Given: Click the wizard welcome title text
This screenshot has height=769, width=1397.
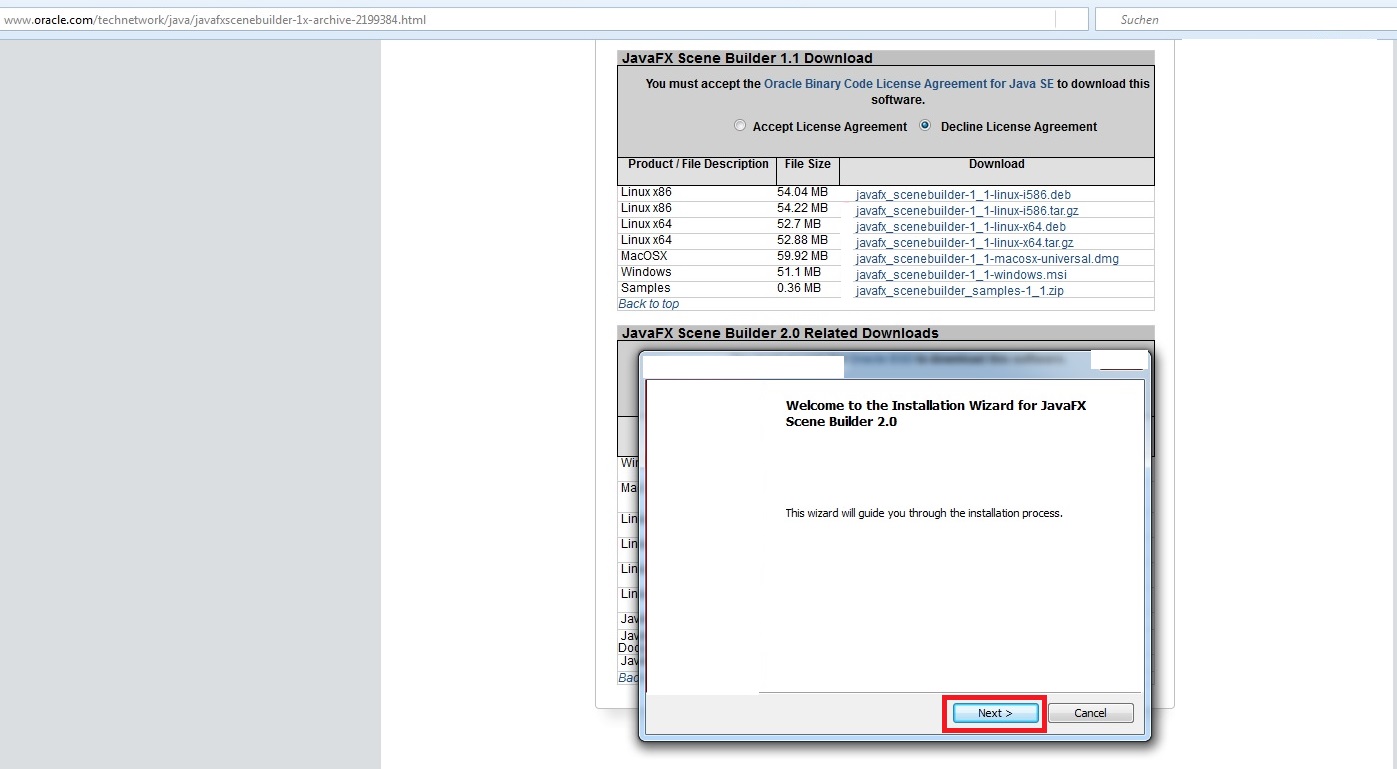Looking at the screenshot, I should click(x=936, y=413).
